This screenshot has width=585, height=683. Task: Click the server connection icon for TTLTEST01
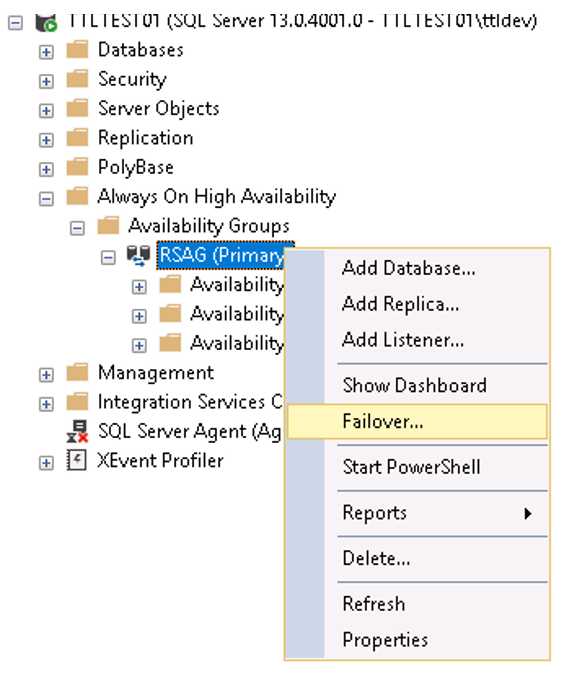click(x=46, y=22)
